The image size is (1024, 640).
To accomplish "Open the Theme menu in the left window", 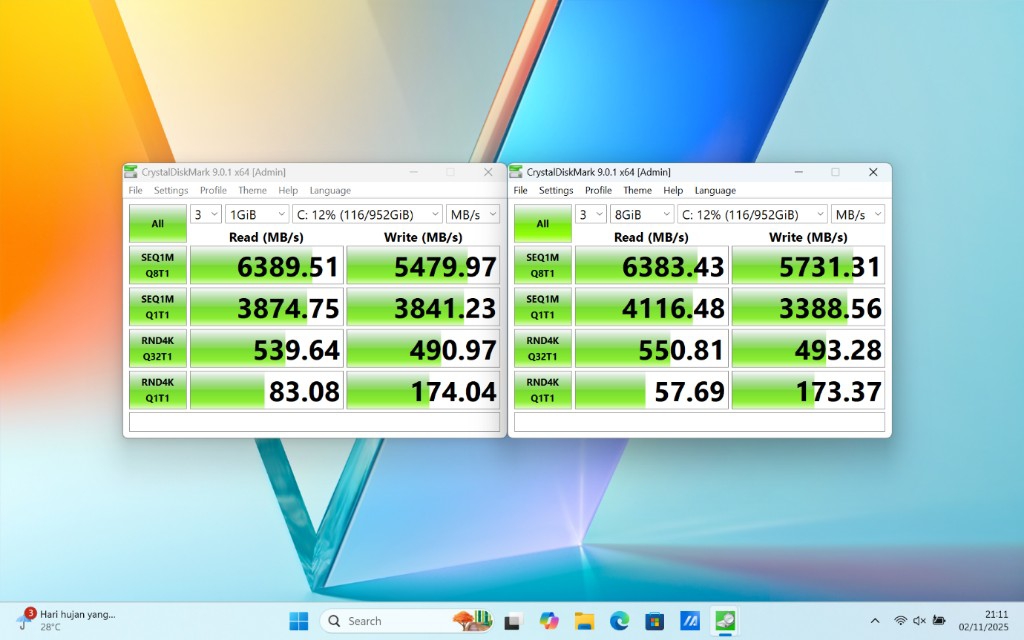I will [252, 191].
